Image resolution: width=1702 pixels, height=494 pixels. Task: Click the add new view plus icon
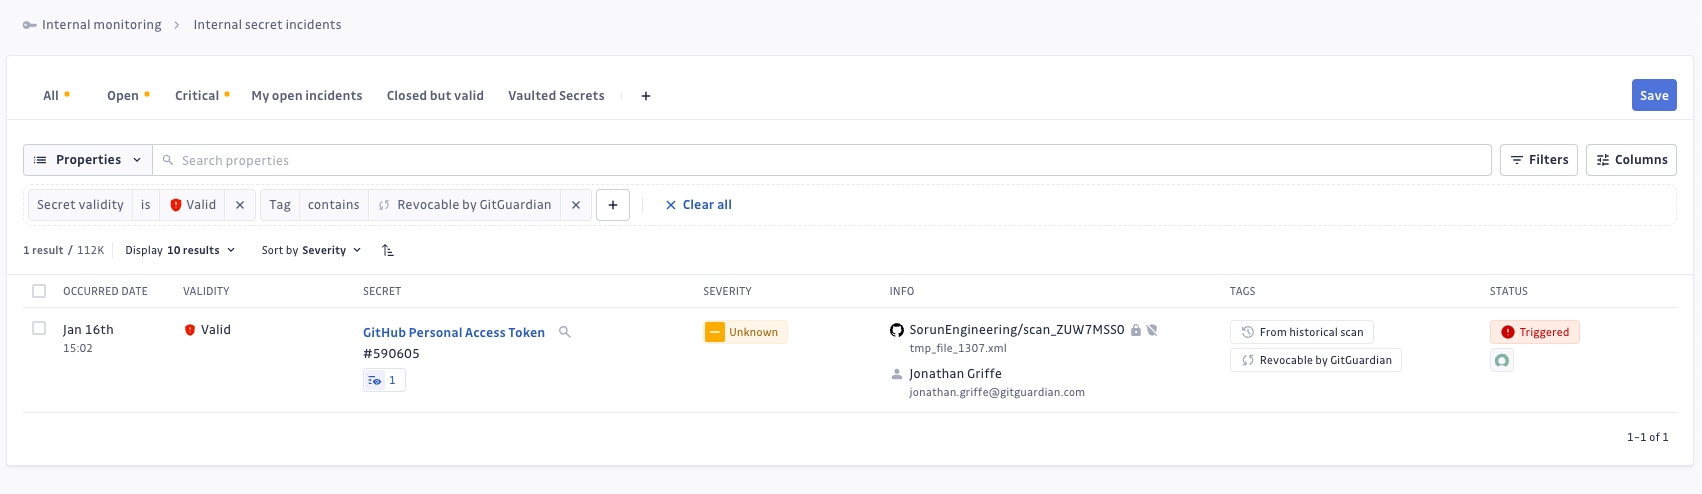646,96
